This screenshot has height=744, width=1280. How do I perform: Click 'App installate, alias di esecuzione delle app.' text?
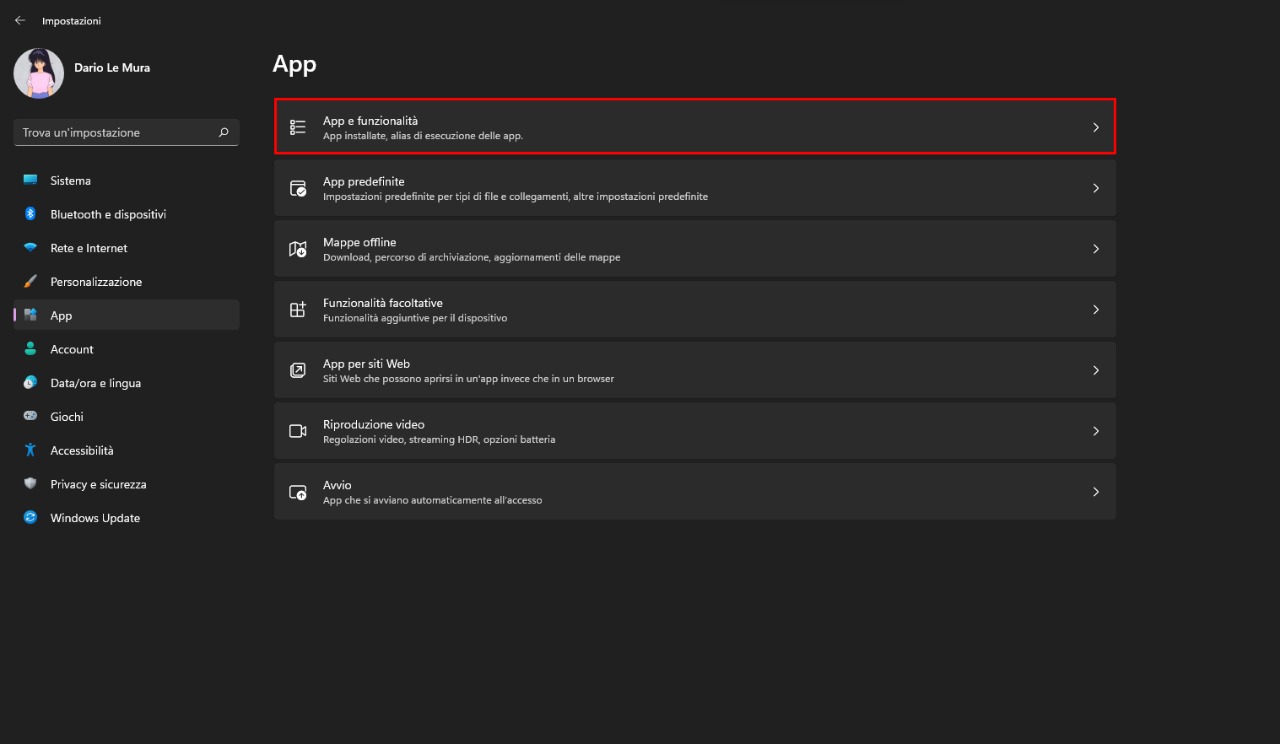(x=423, y=136)
